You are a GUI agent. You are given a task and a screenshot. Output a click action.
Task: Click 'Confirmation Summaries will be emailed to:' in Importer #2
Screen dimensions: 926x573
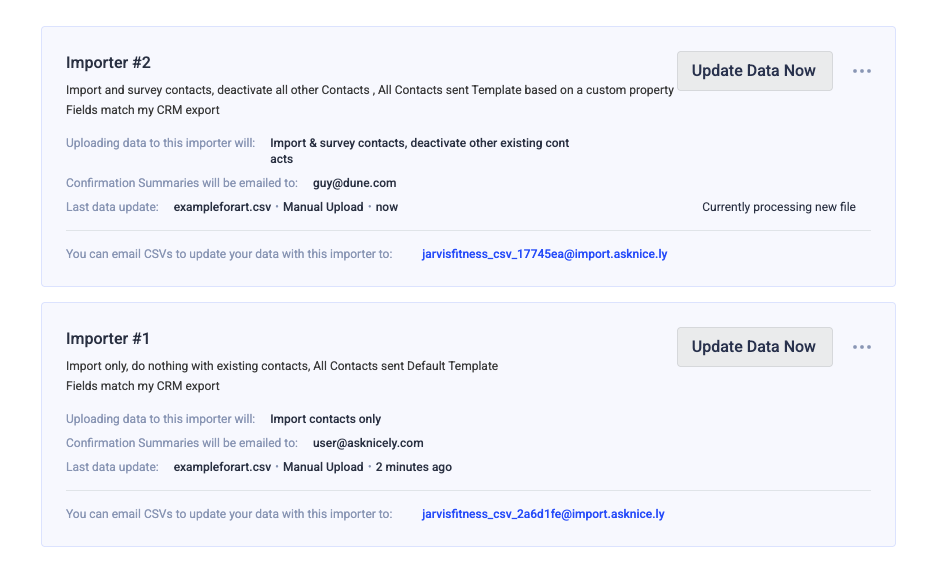182,183
